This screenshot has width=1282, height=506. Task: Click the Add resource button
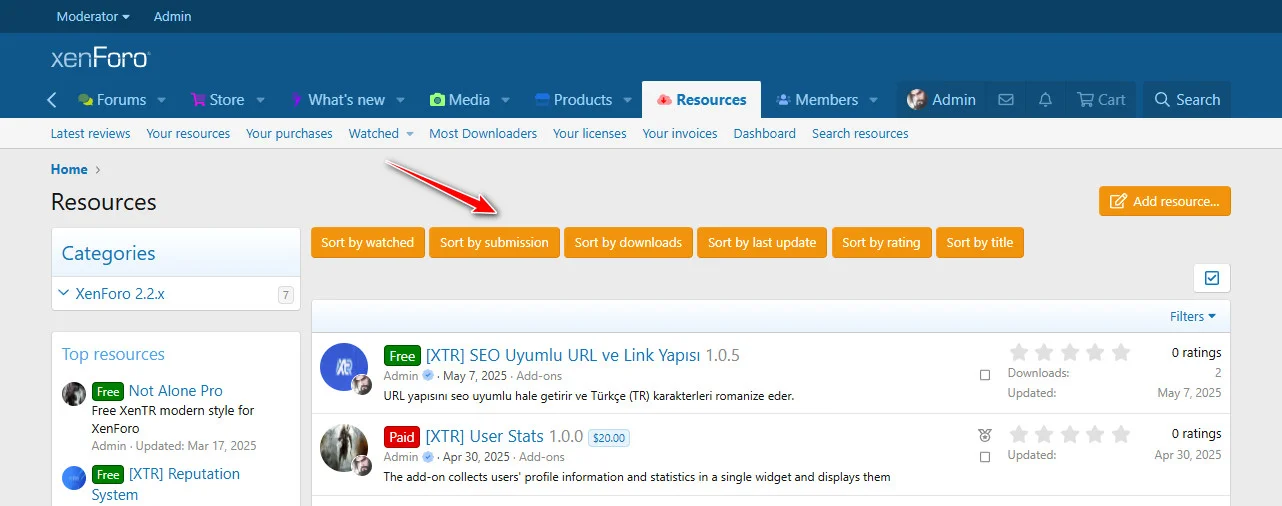(x=1165, y=201)
